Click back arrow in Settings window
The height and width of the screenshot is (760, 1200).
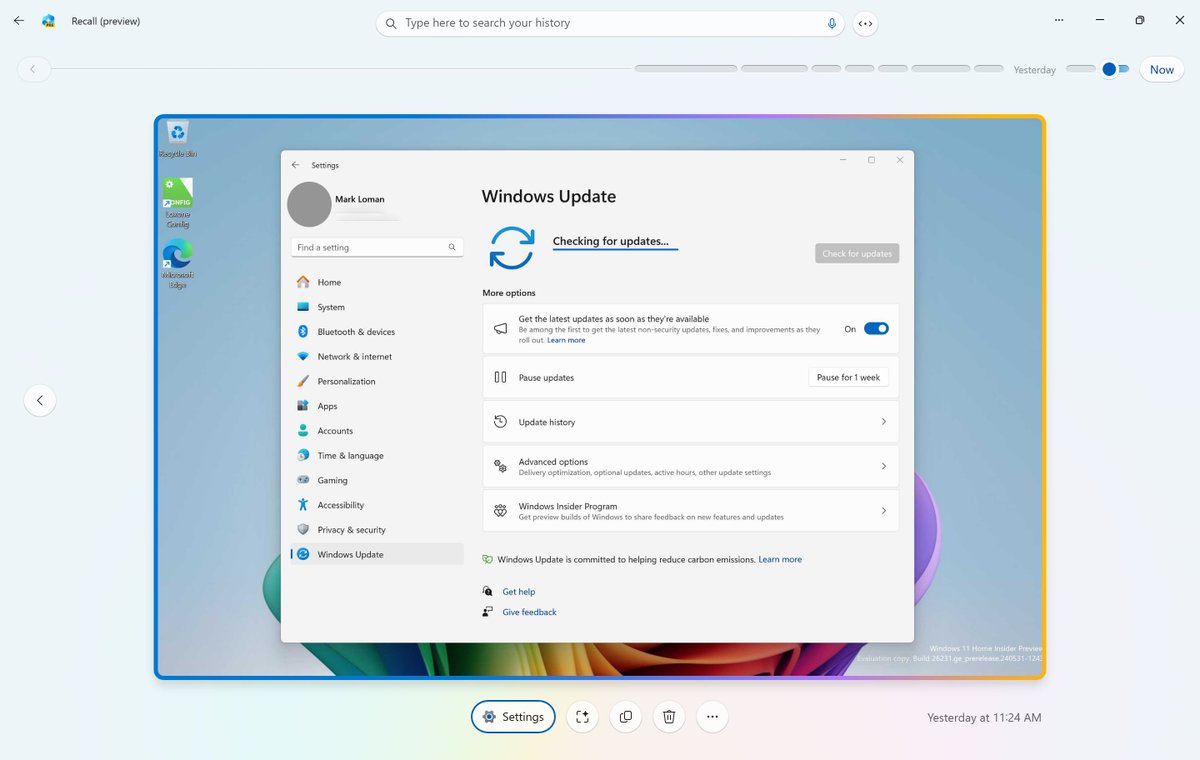(295, 165)
